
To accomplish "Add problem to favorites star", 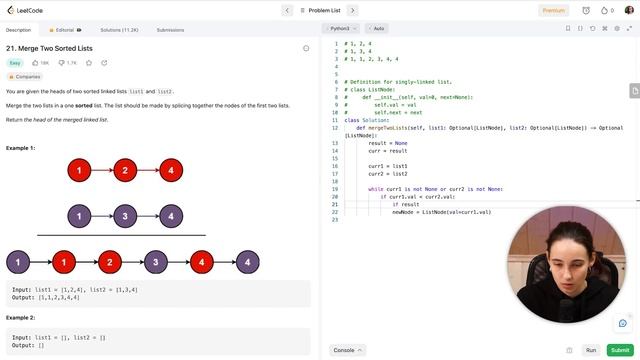I will [x=89, y=63].
